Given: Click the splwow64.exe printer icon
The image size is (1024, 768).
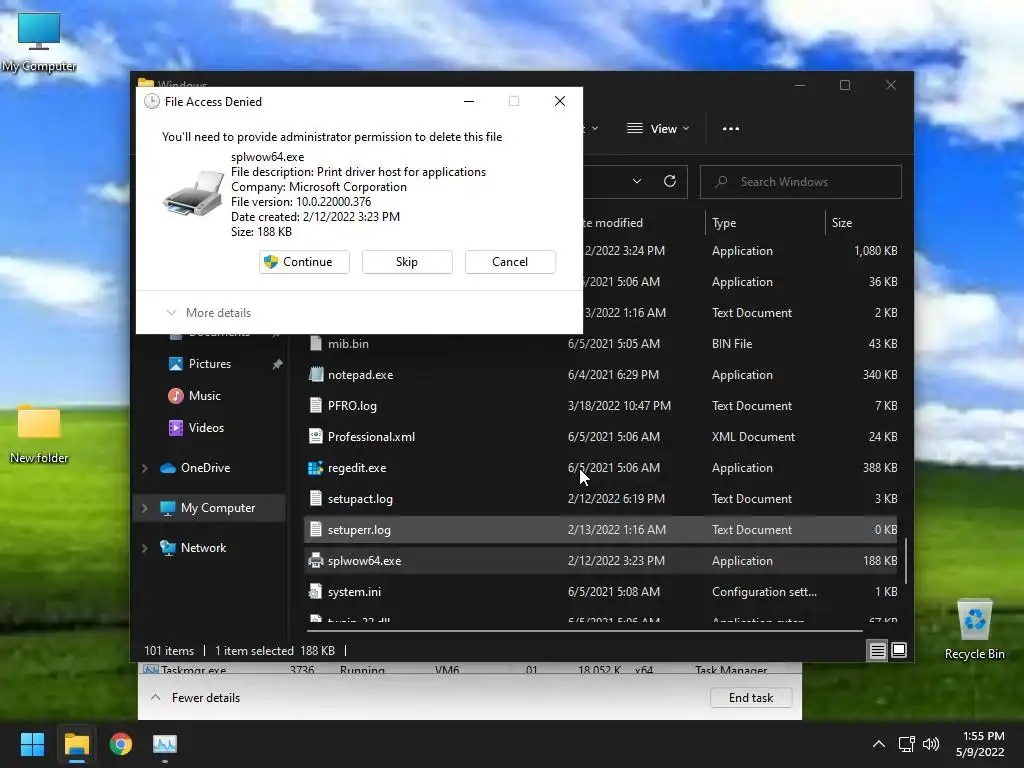Looking at the screenshot, I should [x=316, y=561].
